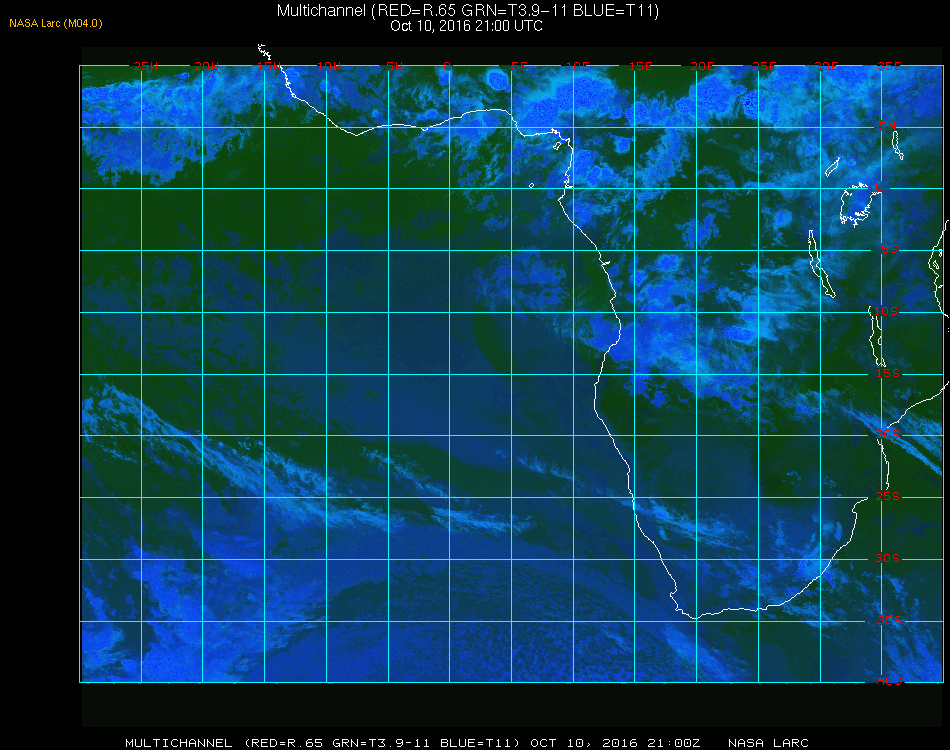
Task: Click the 20E longitude label
Action: point(702,66)
